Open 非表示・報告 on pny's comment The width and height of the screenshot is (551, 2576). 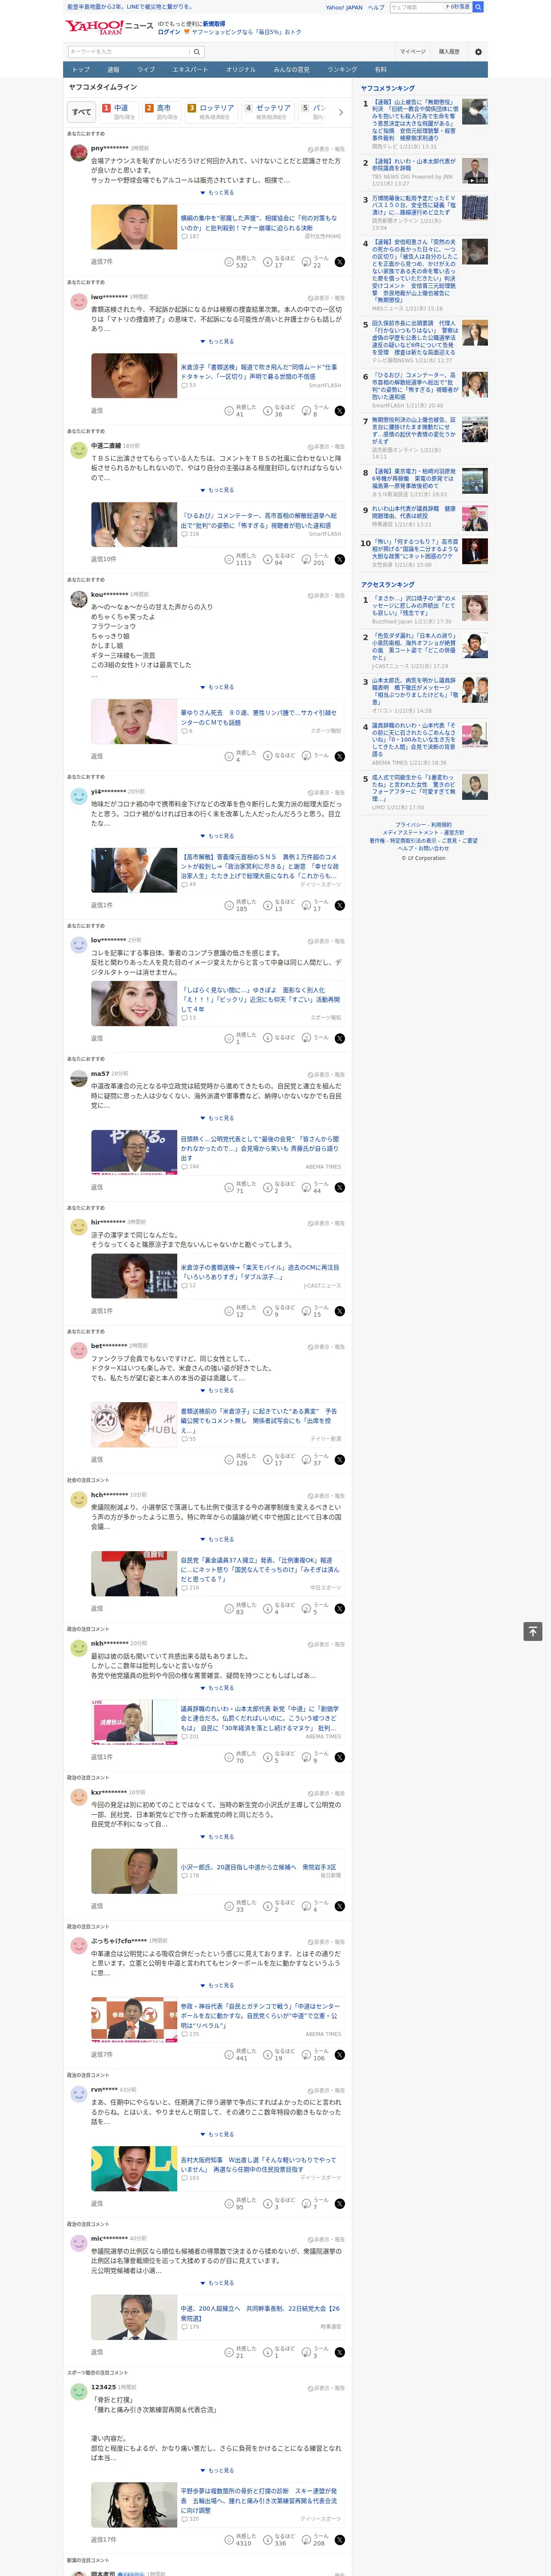(326, 148)
